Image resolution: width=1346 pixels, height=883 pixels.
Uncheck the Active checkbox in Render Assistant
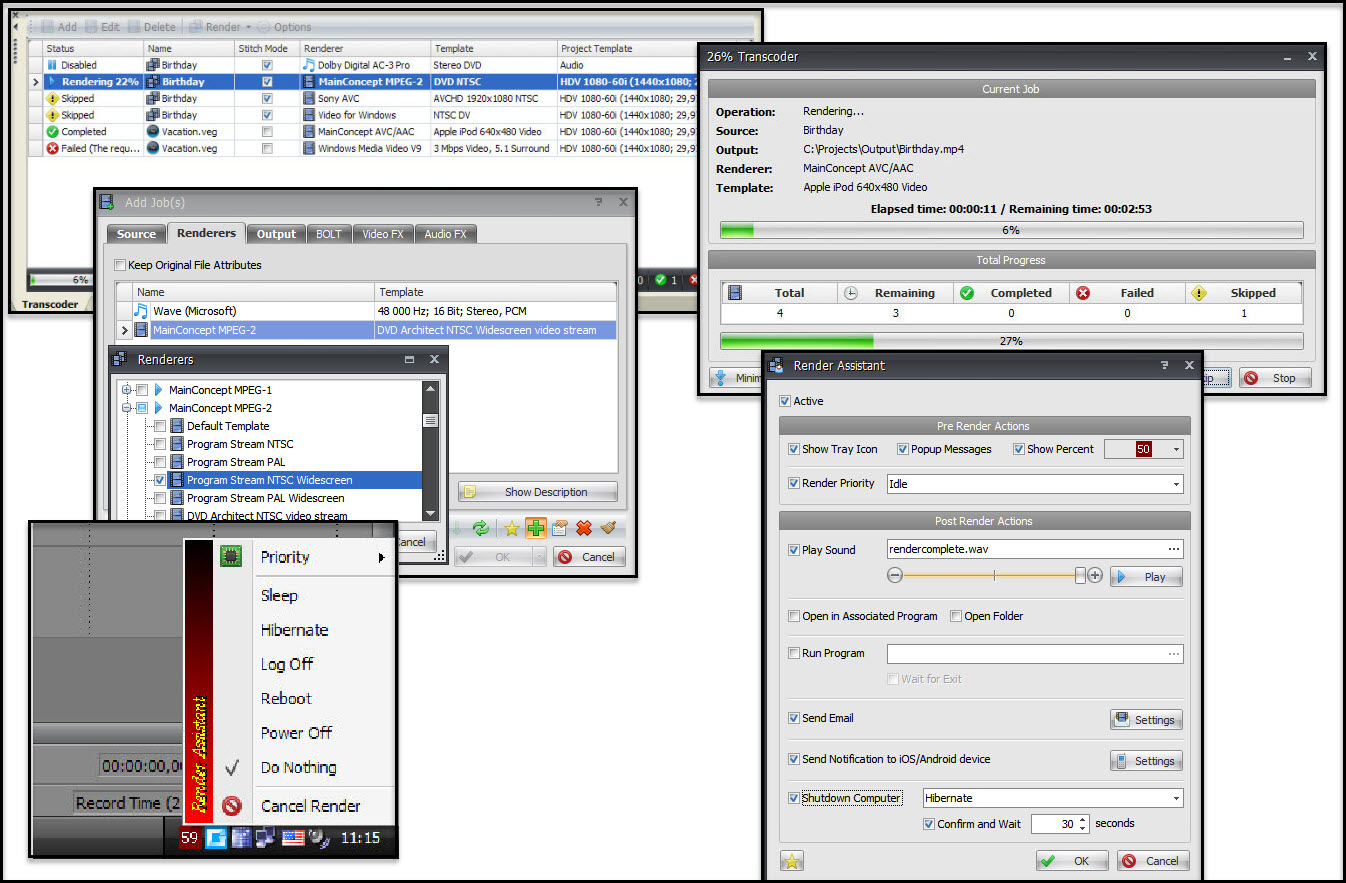(x=786, y=401)
